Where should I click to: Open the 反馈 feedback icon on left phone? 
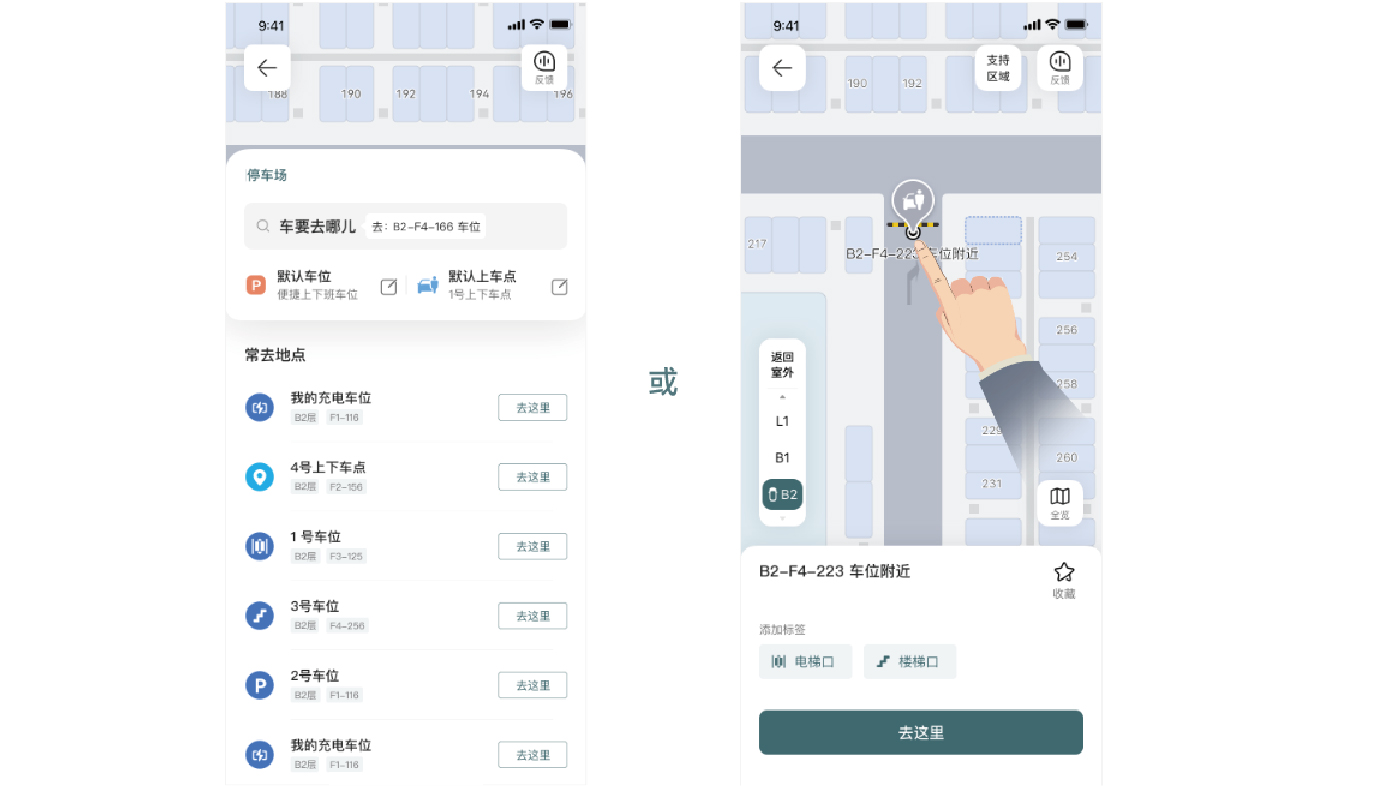[x=544, y=68]
